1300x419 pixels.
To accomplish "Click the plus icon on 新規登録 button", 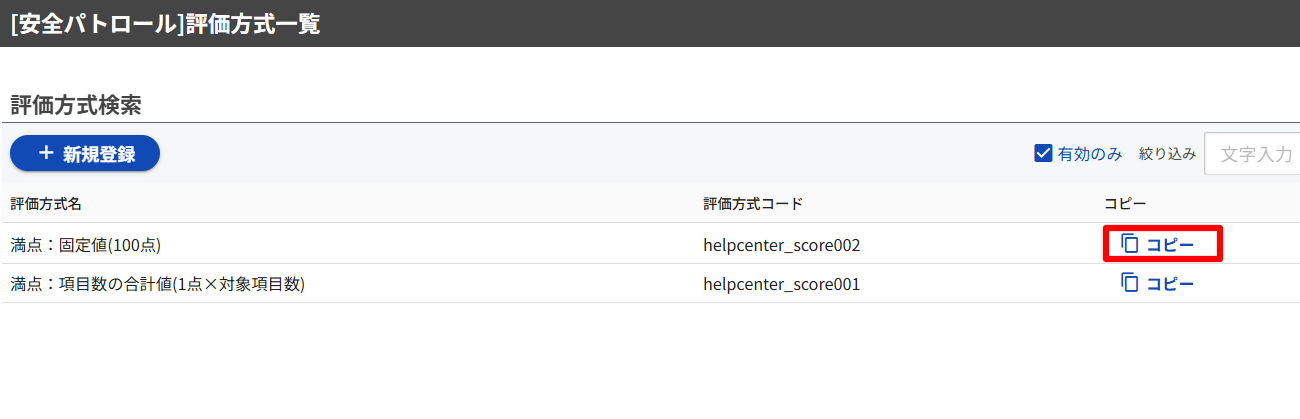I will pos(45,154).
